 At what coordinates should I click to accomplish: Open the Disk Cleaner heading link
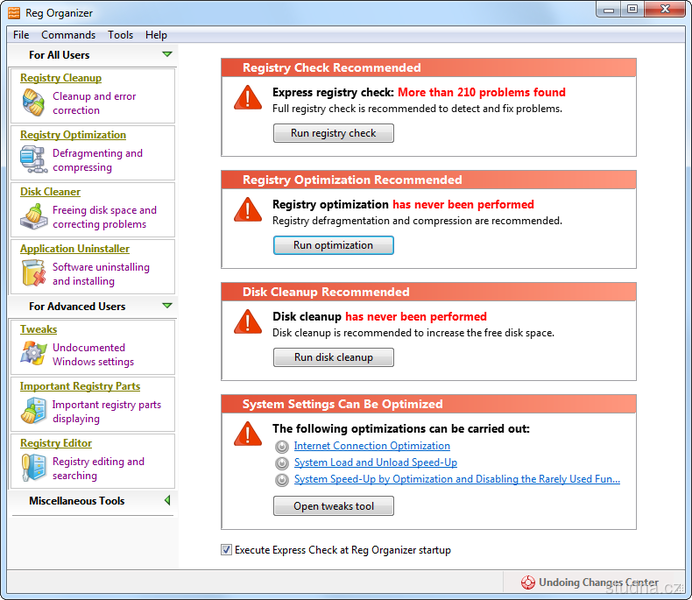[x=50, y=191]
